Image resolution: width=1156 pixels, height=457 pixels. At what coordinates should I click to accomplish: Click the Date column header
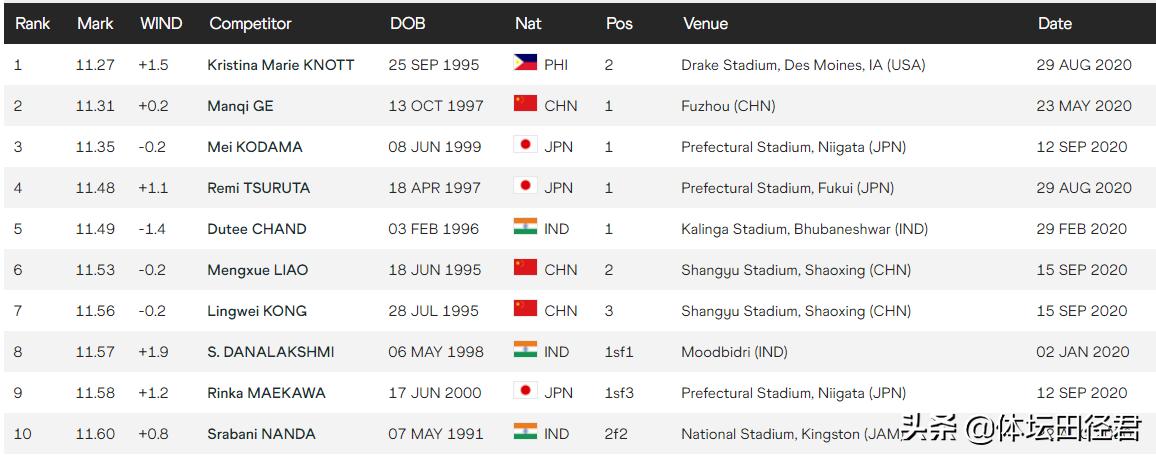click(1054, 23)
